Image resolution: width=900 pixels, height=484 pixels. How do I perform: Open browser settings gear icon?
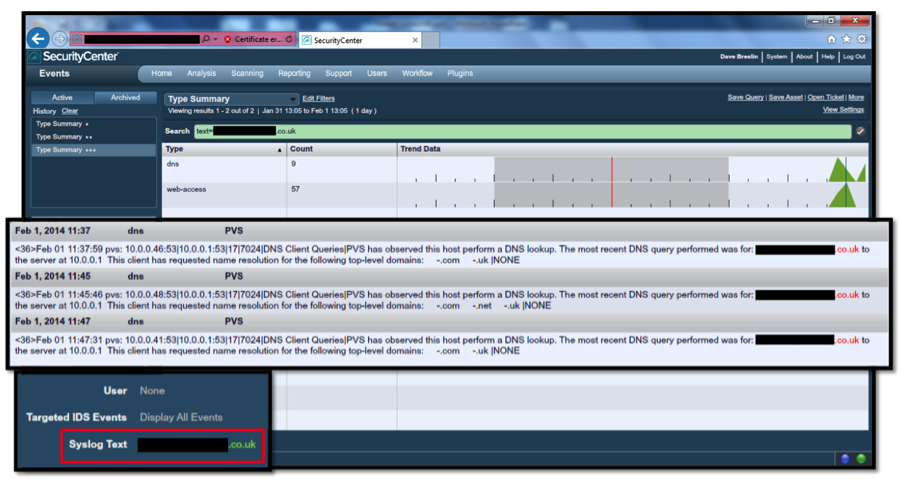(x=862, y=39)
